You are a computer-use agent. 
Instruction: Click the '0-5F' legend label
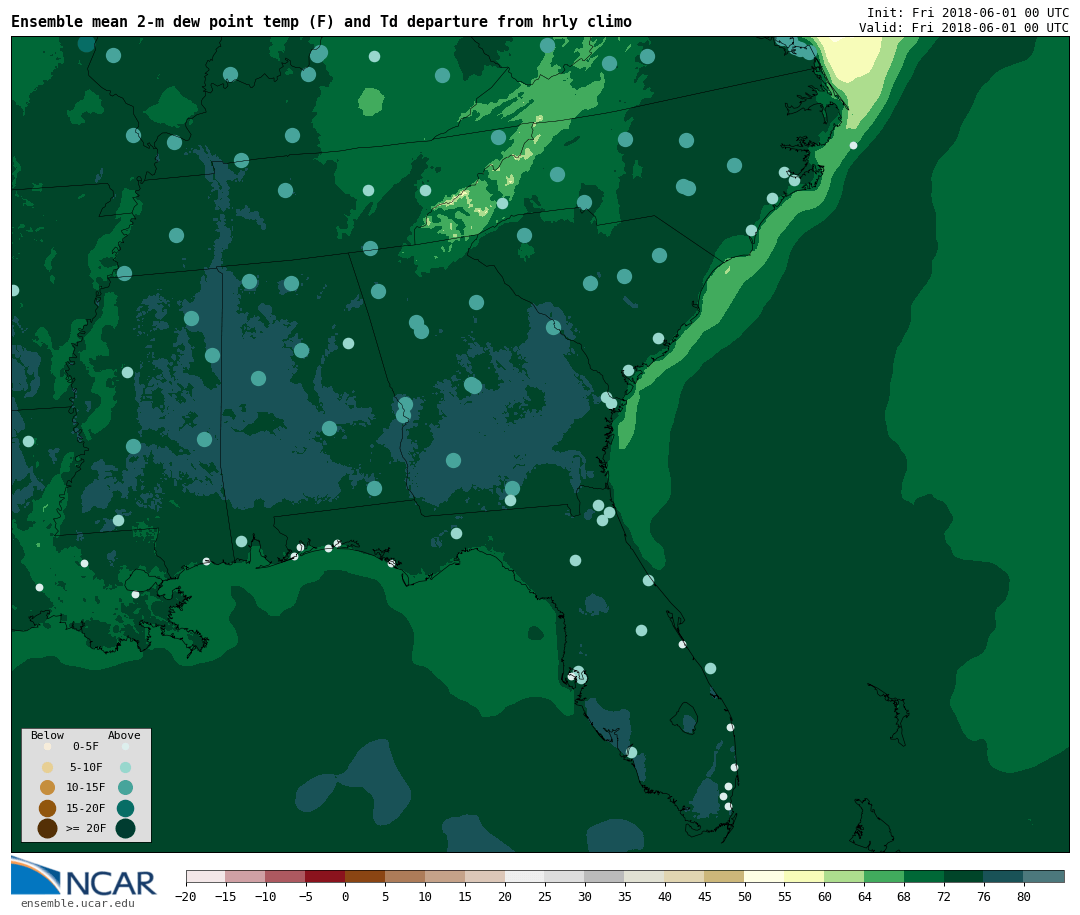pos(86,746)
